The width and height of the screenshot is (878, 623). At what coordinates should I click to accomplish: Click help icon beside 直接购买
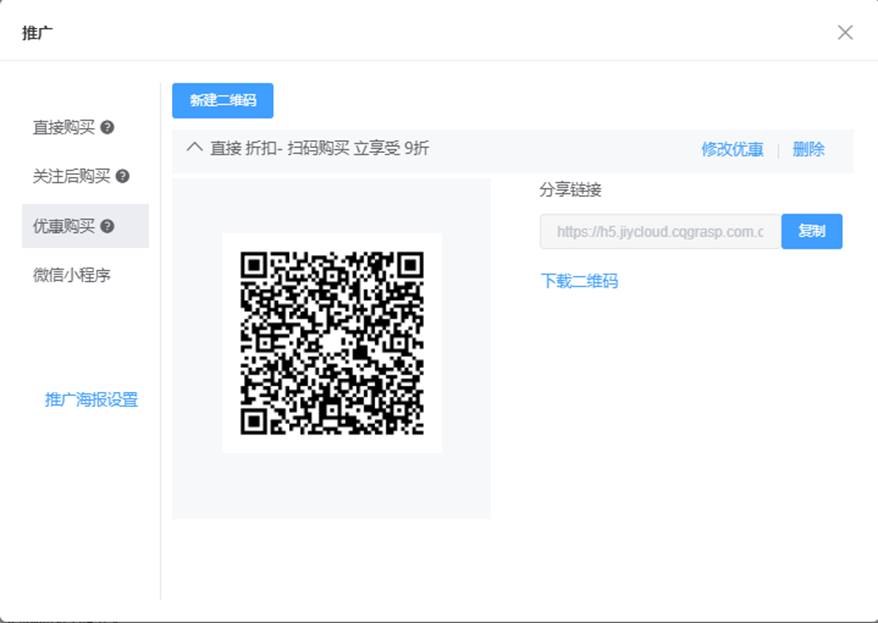point(108,128)
